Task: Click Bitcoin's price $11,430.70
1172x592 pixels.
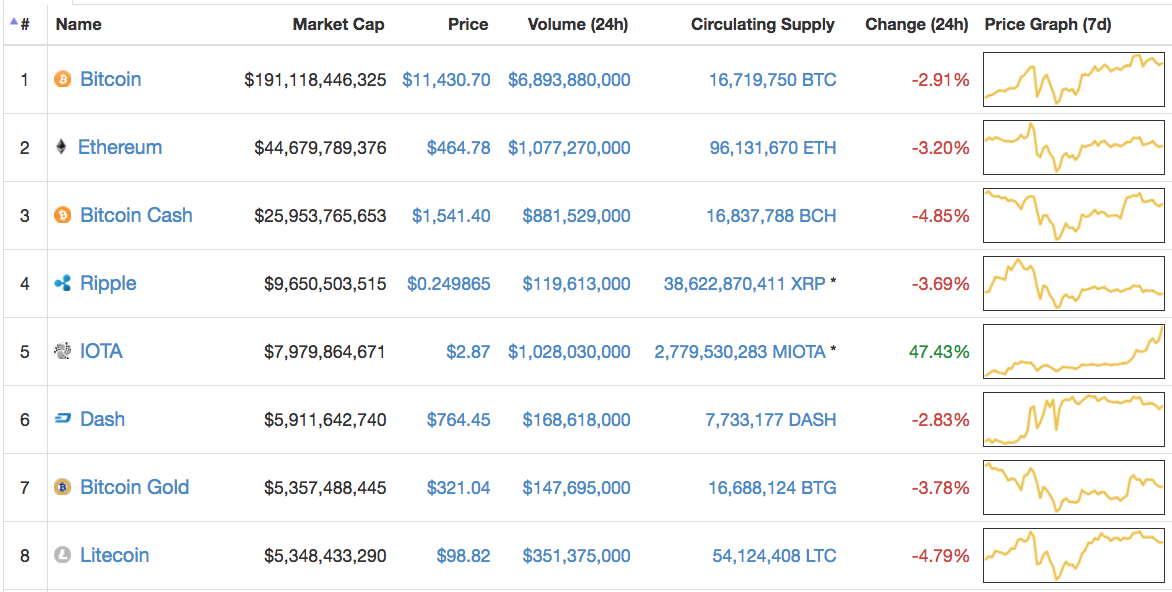Action: tap(446, 79)
